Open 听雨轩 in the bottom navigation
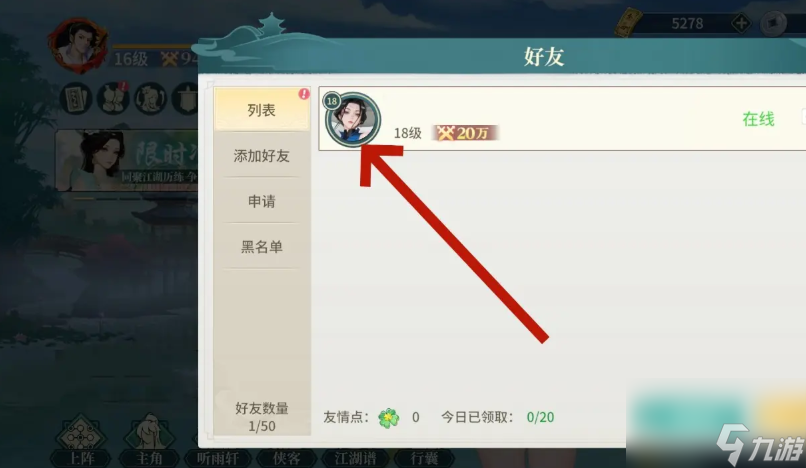The height and width of the screenshot is (468, 806). tap(218, 458)
